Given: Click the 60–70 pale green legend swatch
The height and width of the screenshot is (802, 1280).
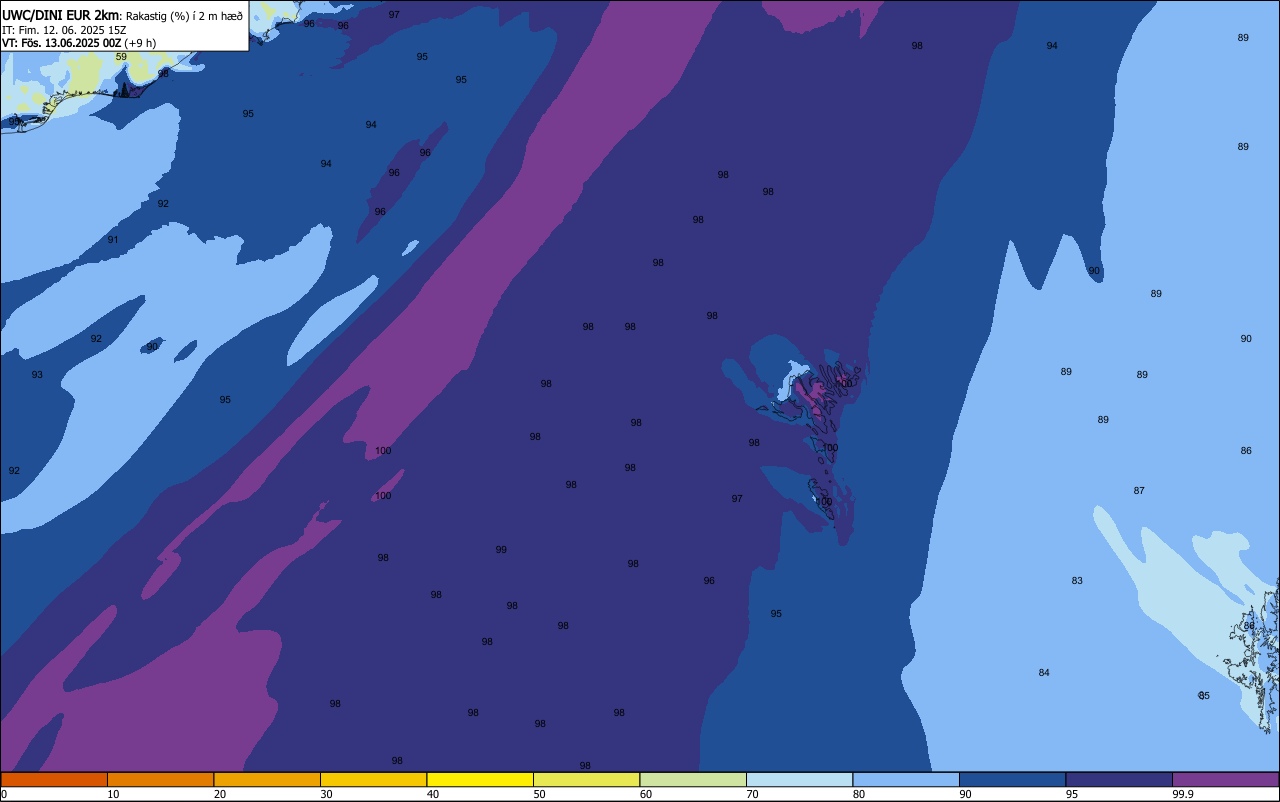Looking at the screenshot, I should click(x=693, y=779).
